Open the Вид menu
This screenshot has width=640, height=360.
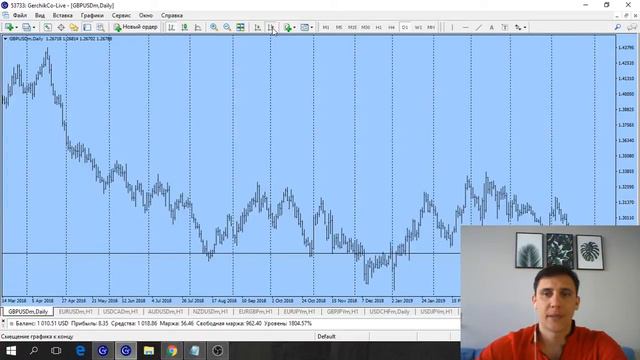coord(40,16)
